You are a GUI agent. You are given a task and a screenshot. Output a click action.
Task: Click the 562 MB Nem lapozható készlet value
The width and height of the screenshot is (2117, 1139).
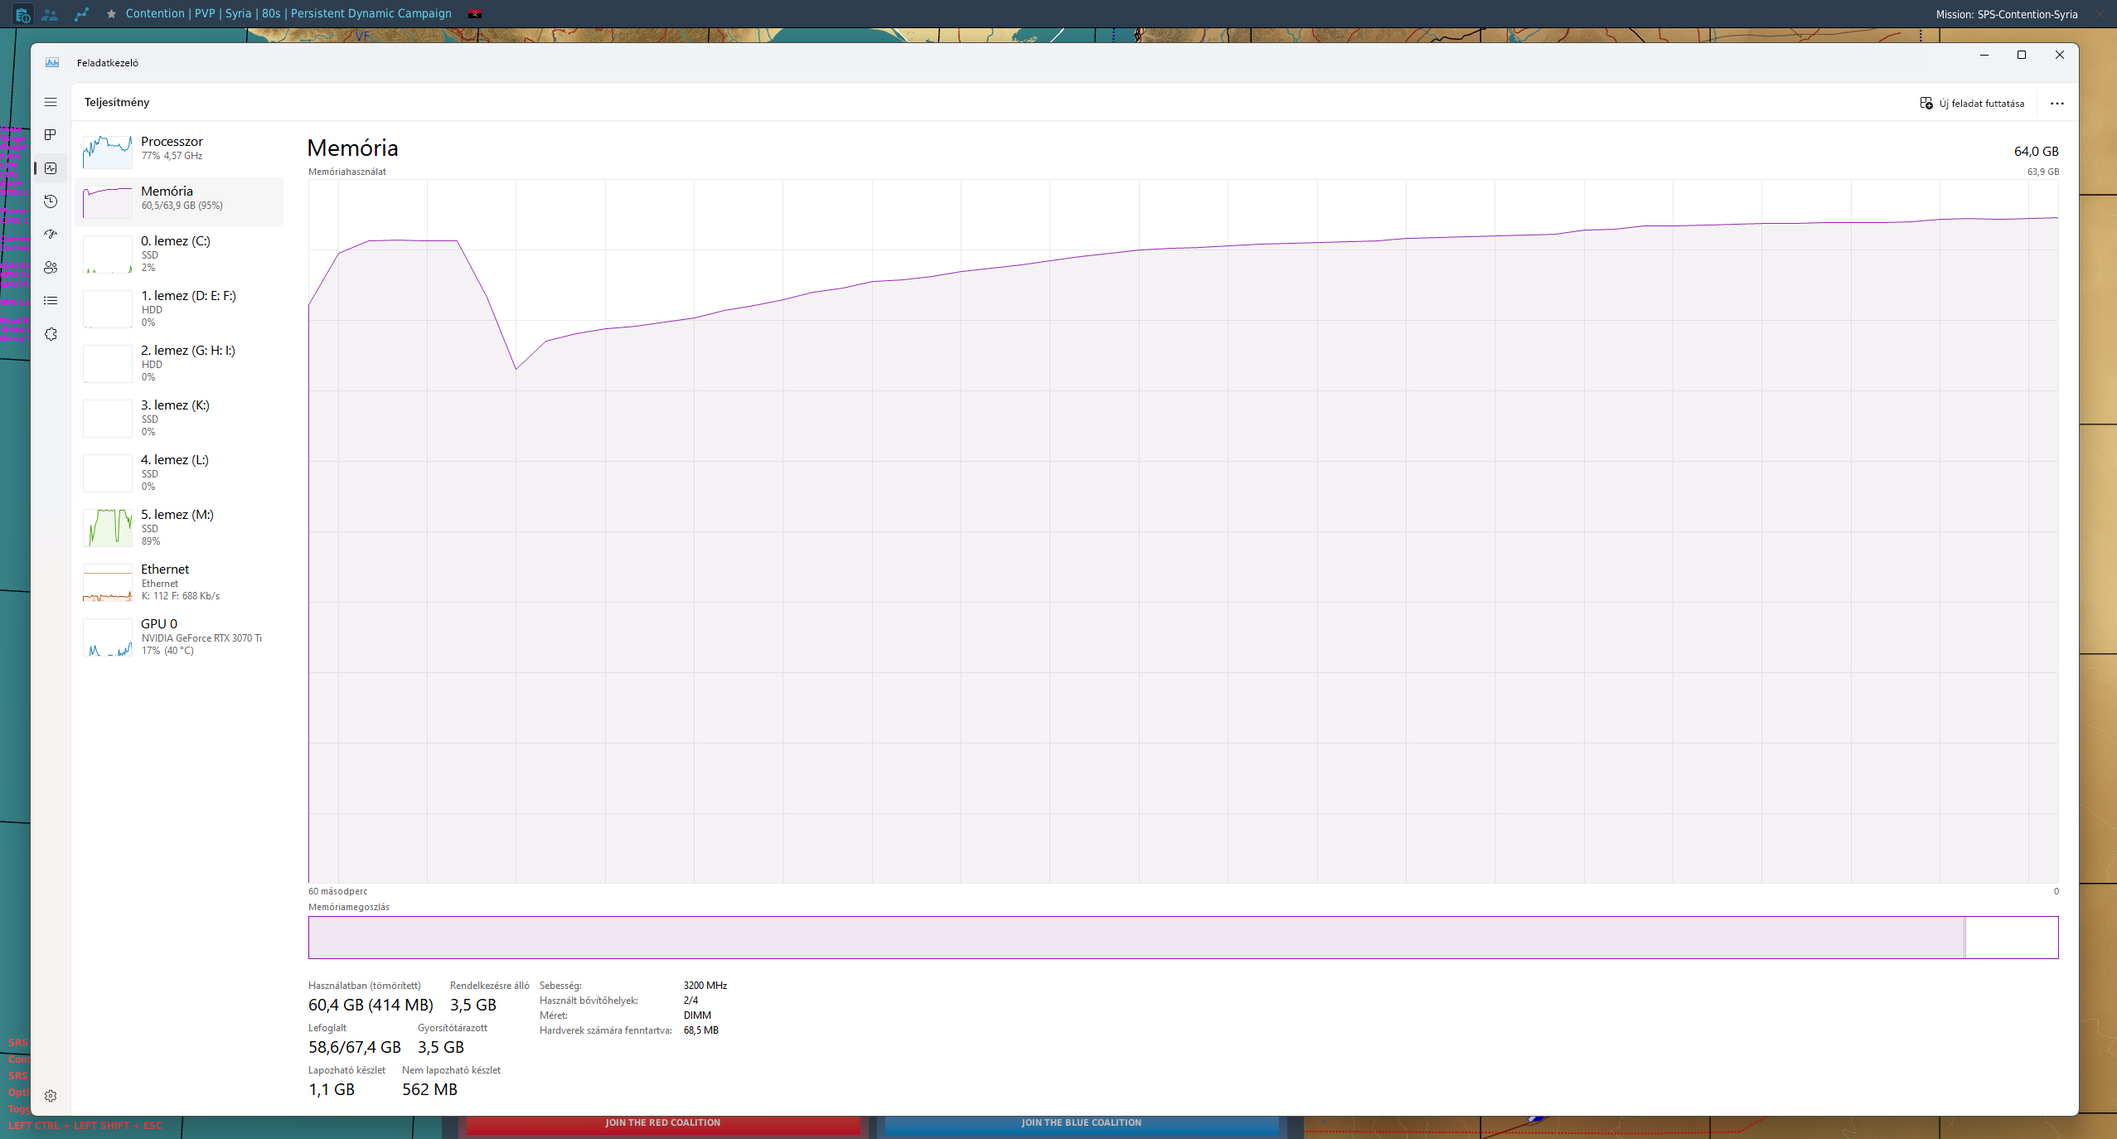[430, 1089]
